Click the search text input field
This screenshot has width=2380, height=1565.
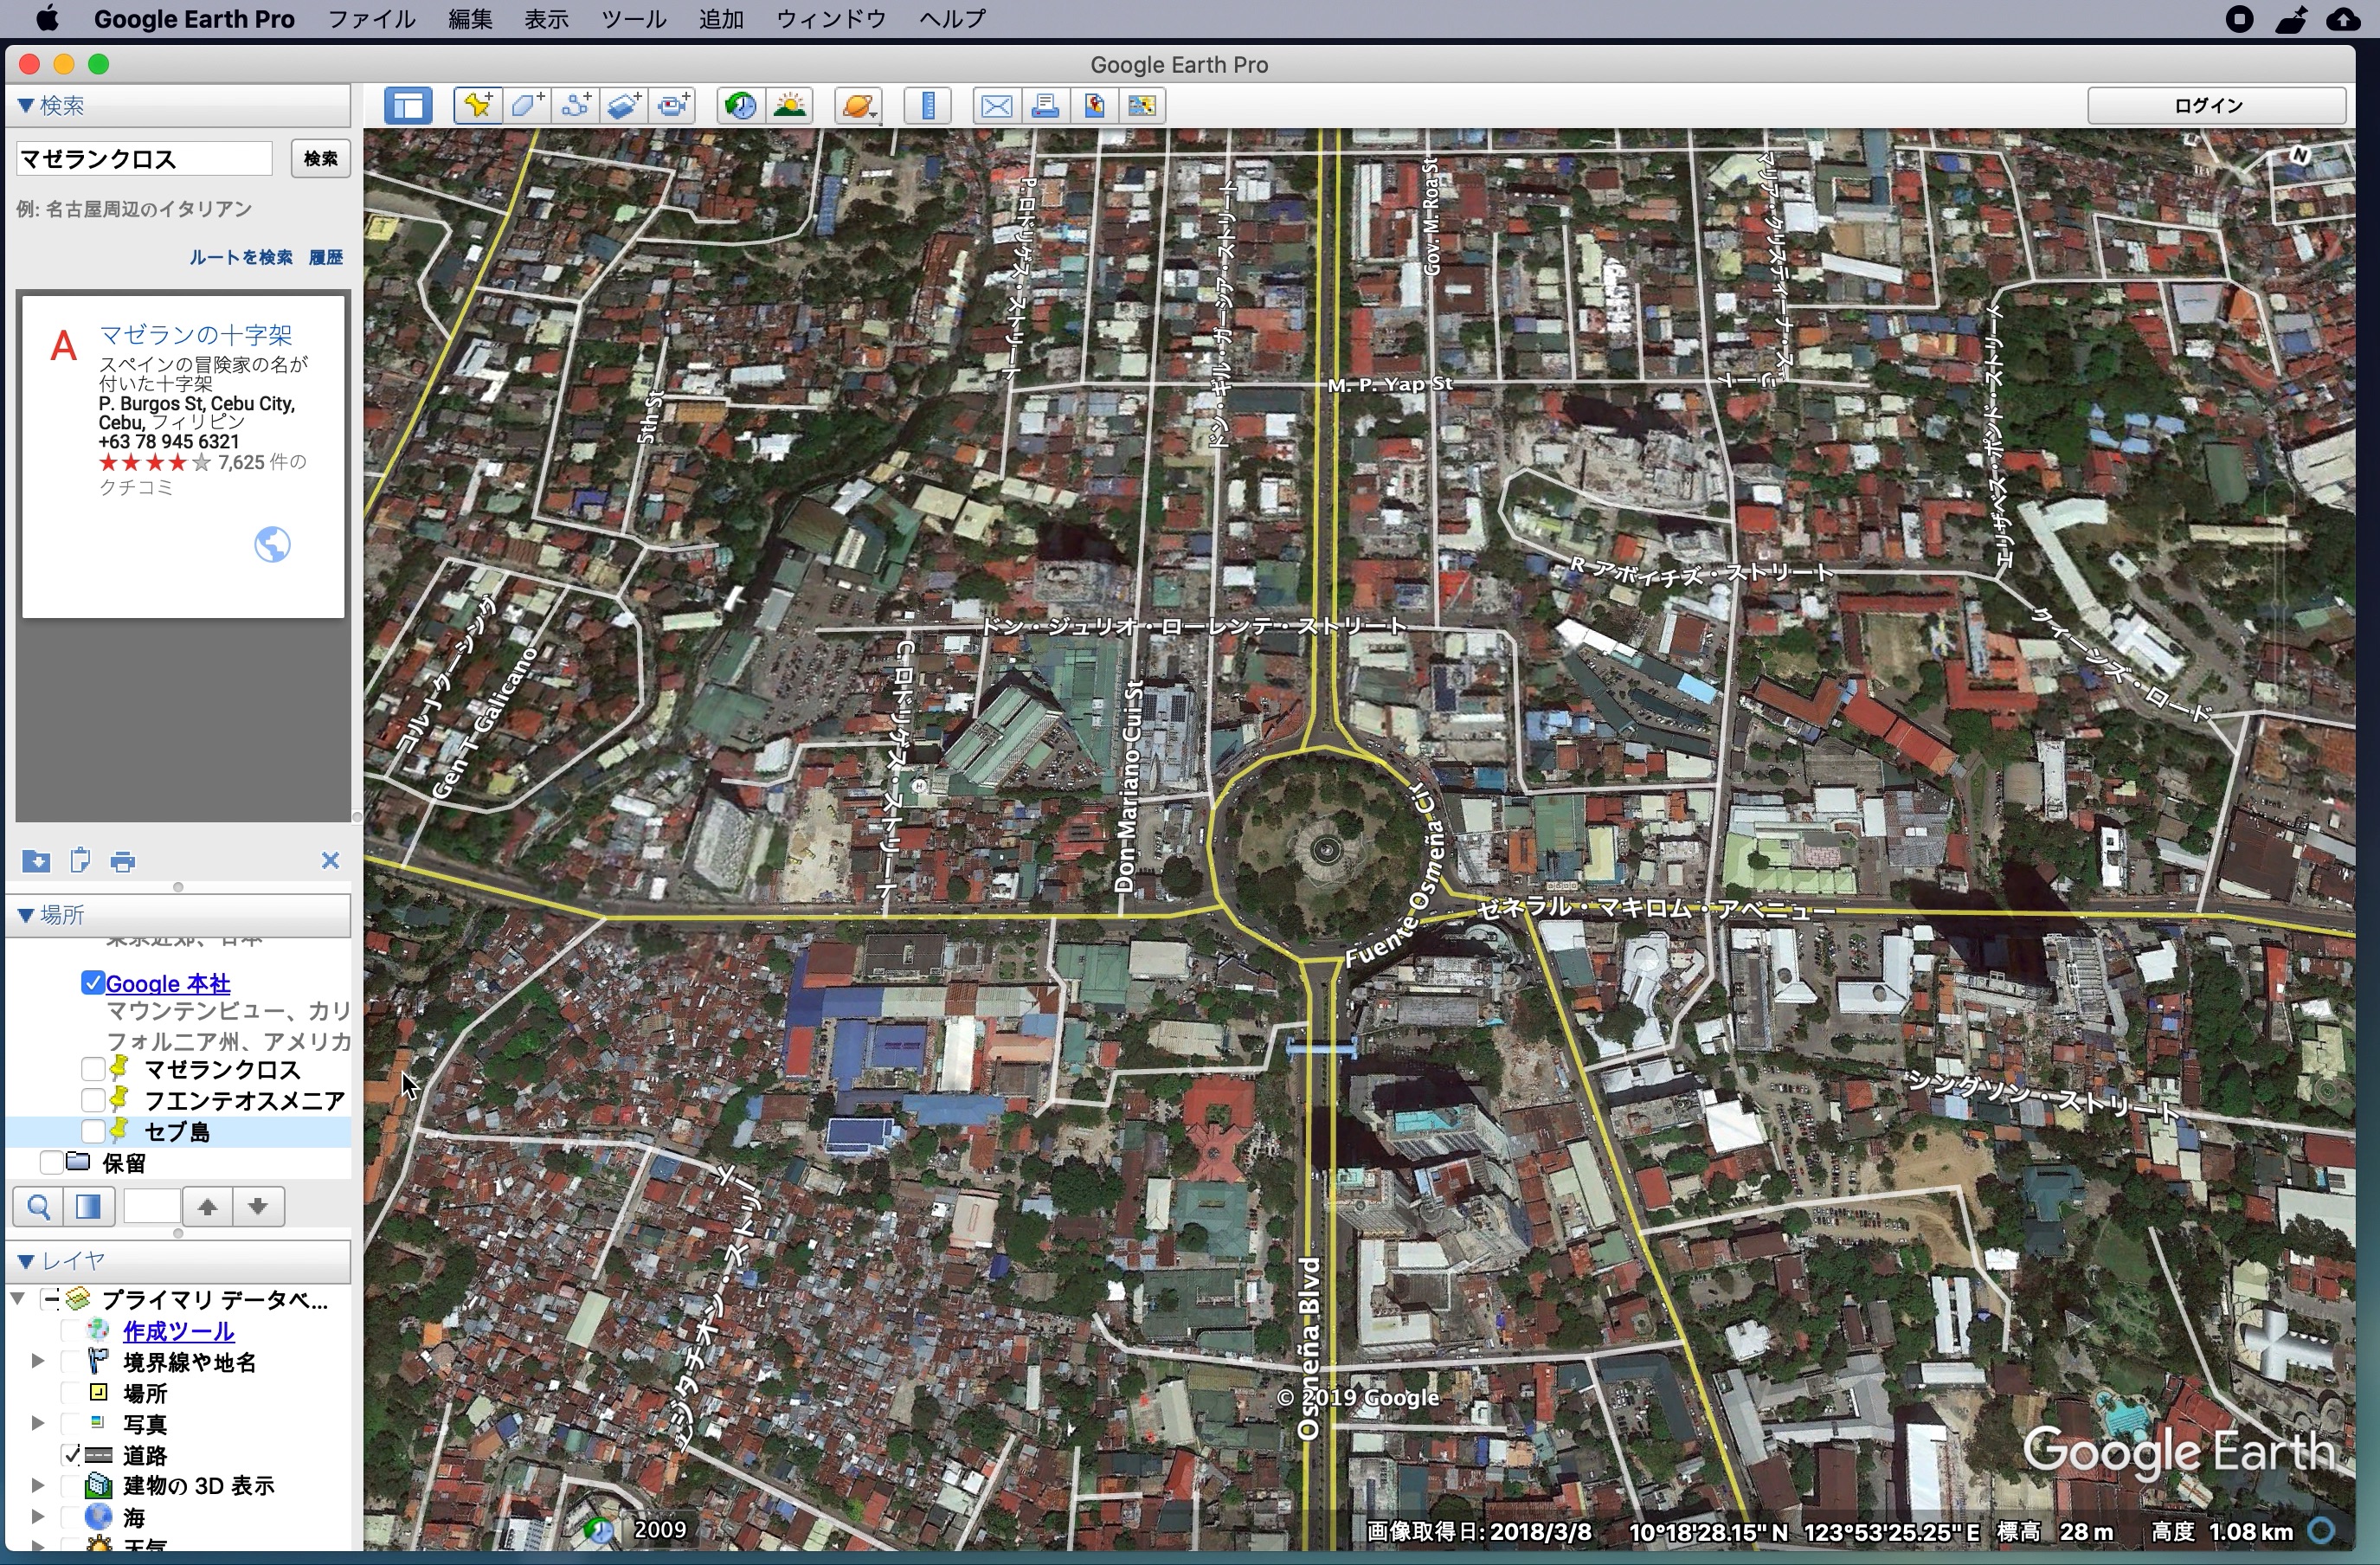click(144, 158)
